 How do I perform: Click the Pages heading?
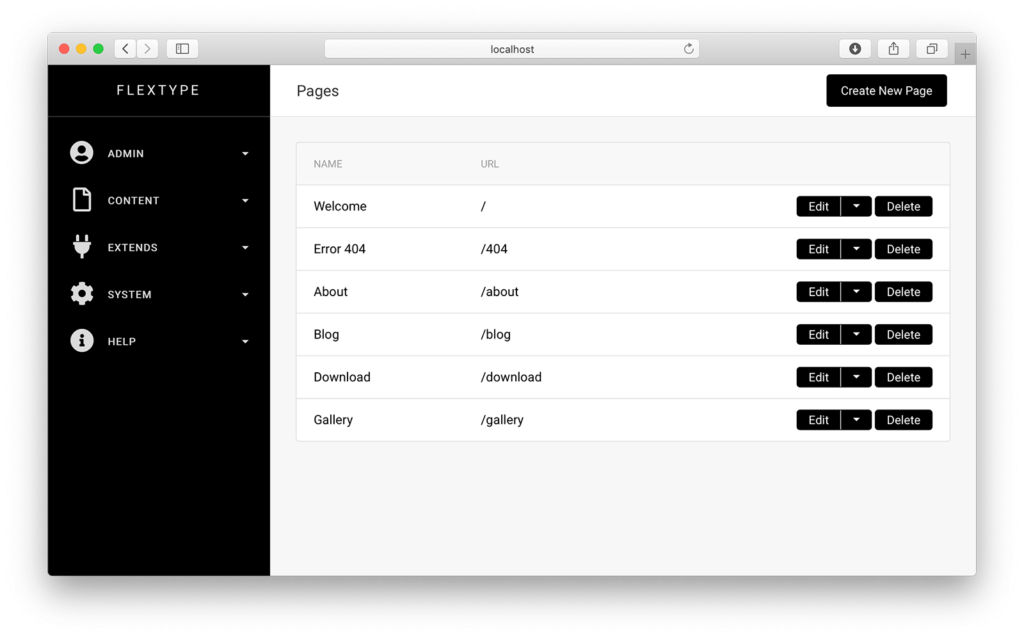click(x=317, y=91)
